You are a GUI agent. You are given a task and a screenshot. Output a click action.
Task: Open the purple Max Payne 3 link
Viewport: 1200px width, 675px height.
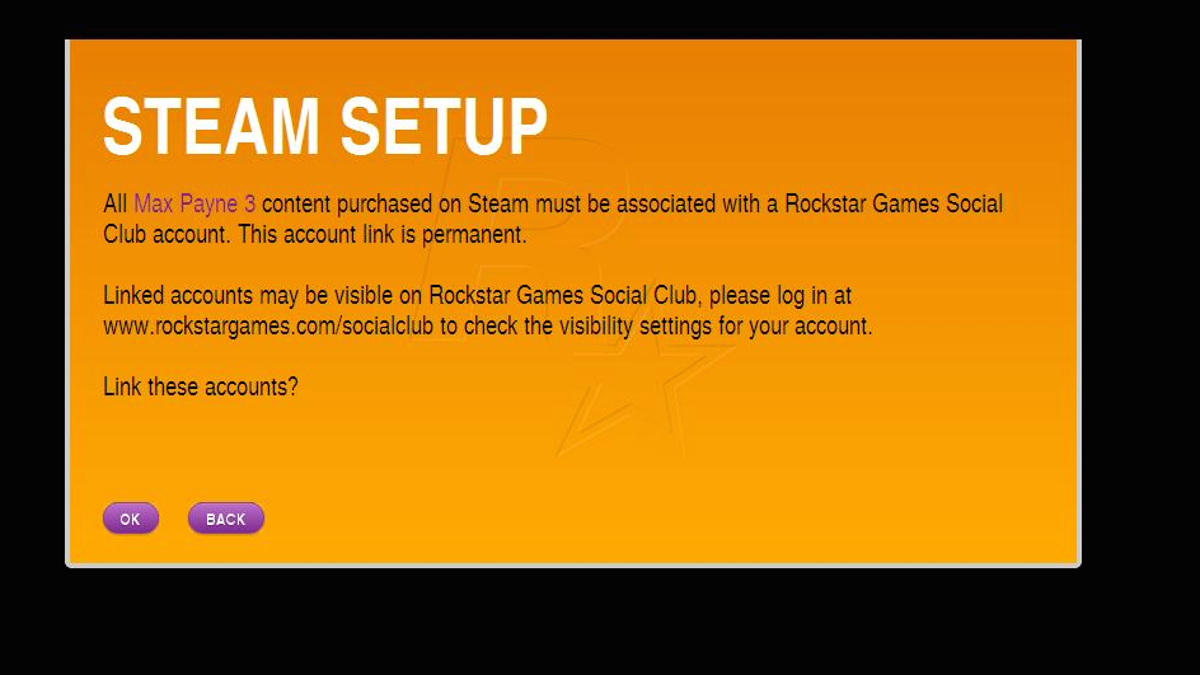(x=195, y=205)
